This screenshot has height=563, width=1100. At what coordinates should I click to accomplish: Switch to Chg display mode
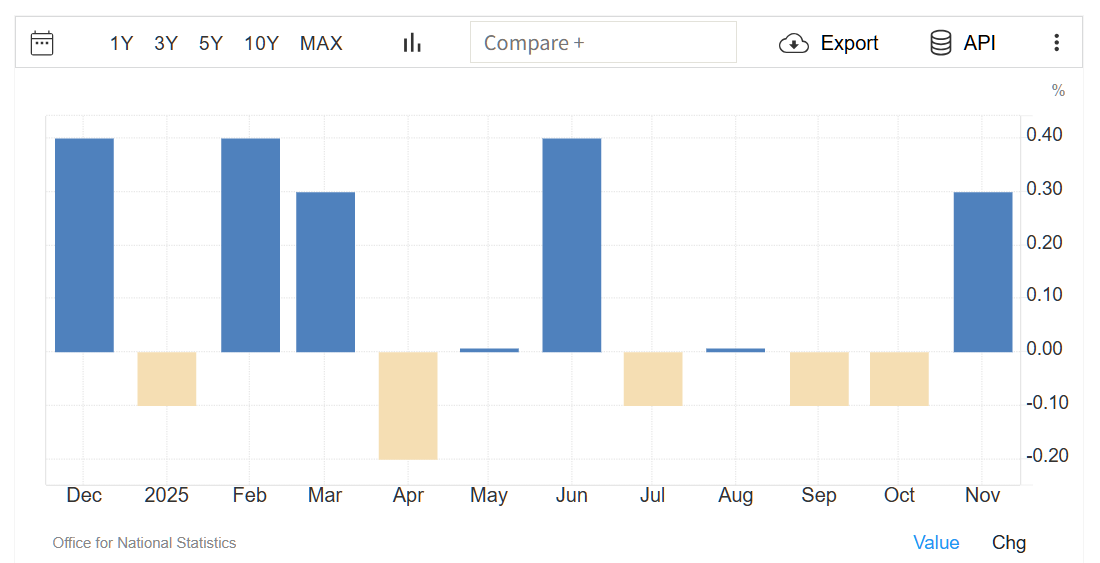click(1008, 542)
